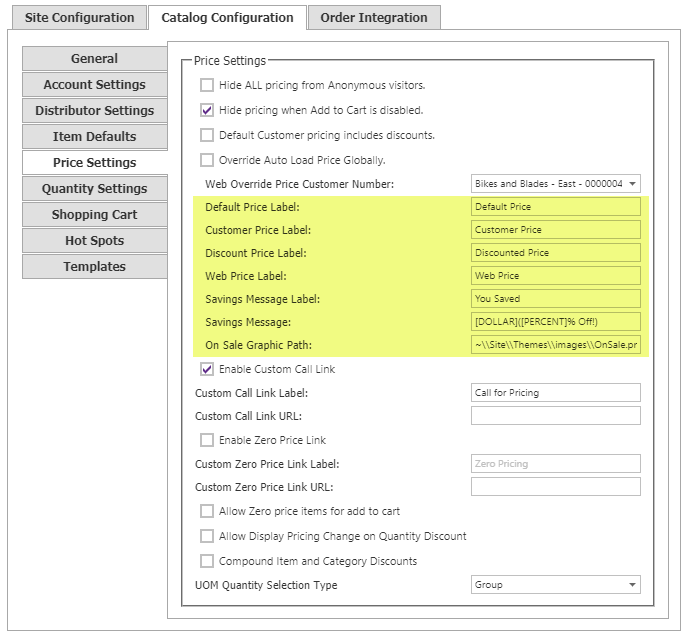Expand UOM Quantity Selection Type dropdown
Image resolution: width=692 pixels, height=635 pixels.
coord(556,585)
